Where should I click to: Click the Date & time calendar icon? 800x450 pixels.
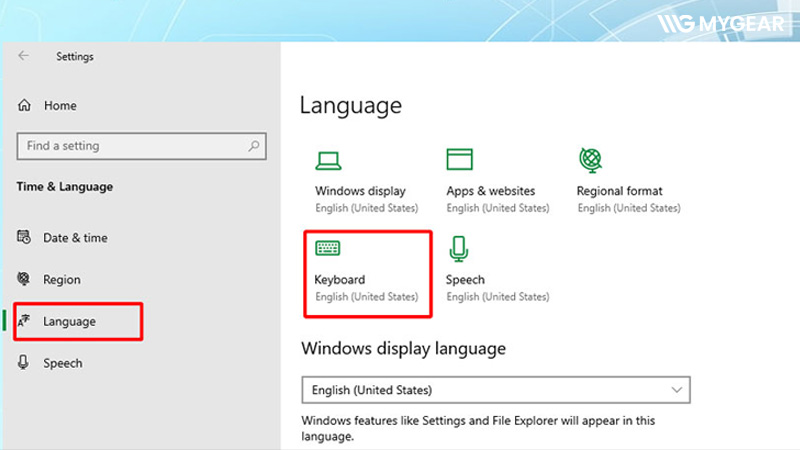(25, 238)
